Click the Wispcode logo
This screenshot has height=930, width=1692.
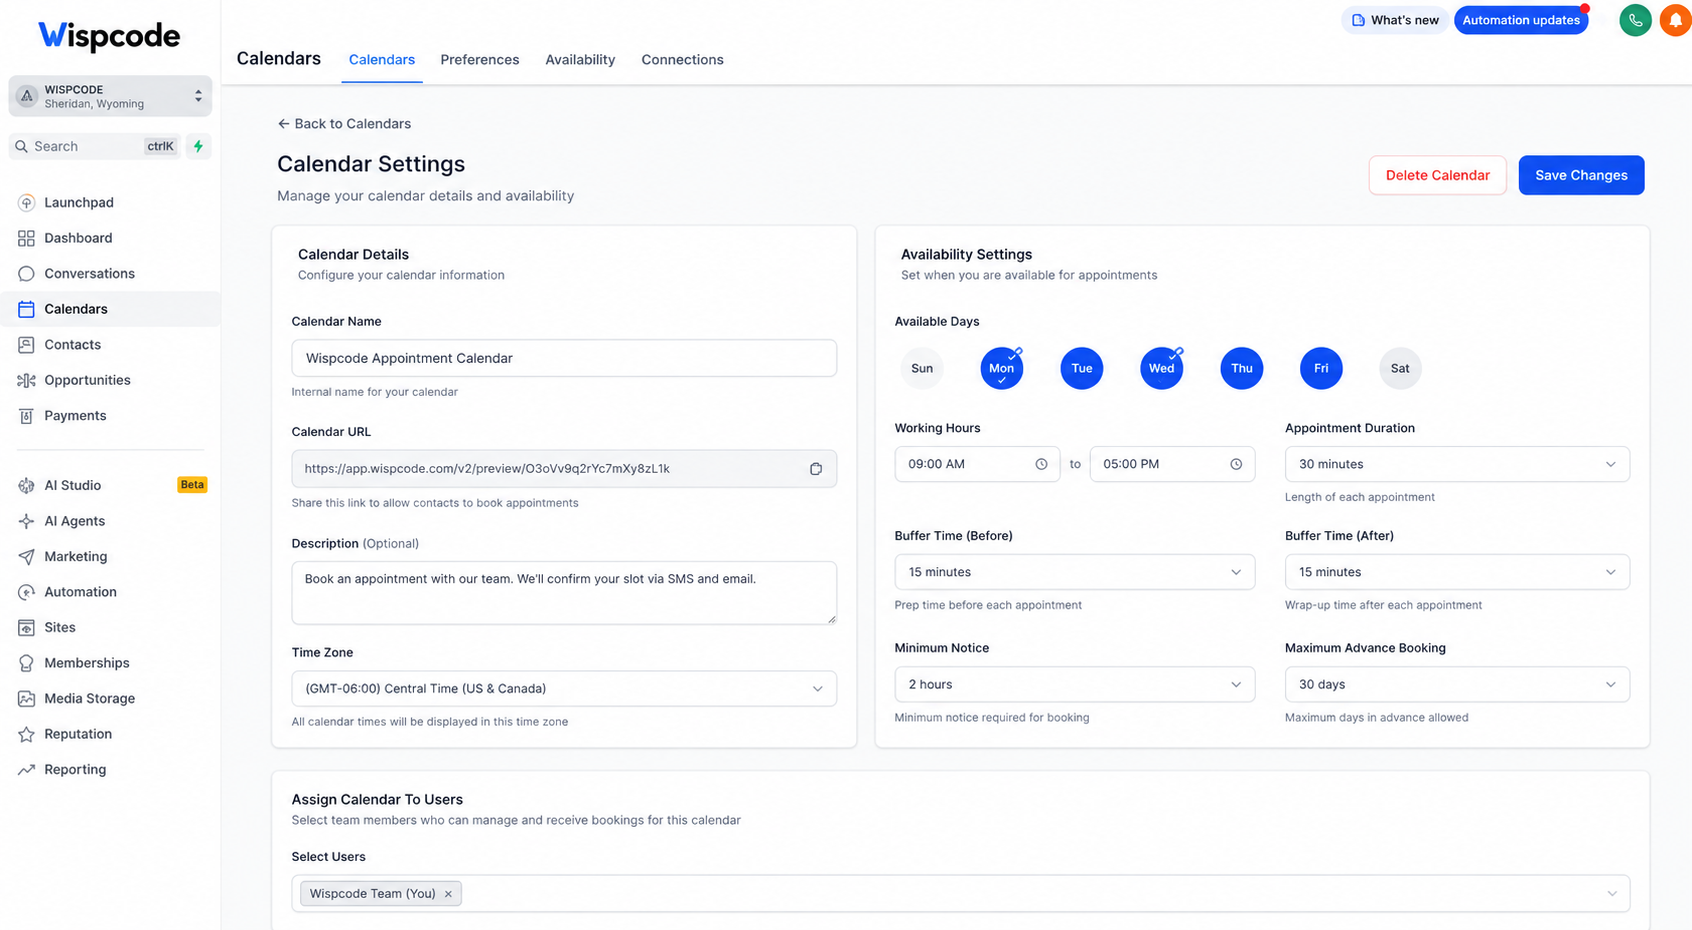tap(109, 36)
